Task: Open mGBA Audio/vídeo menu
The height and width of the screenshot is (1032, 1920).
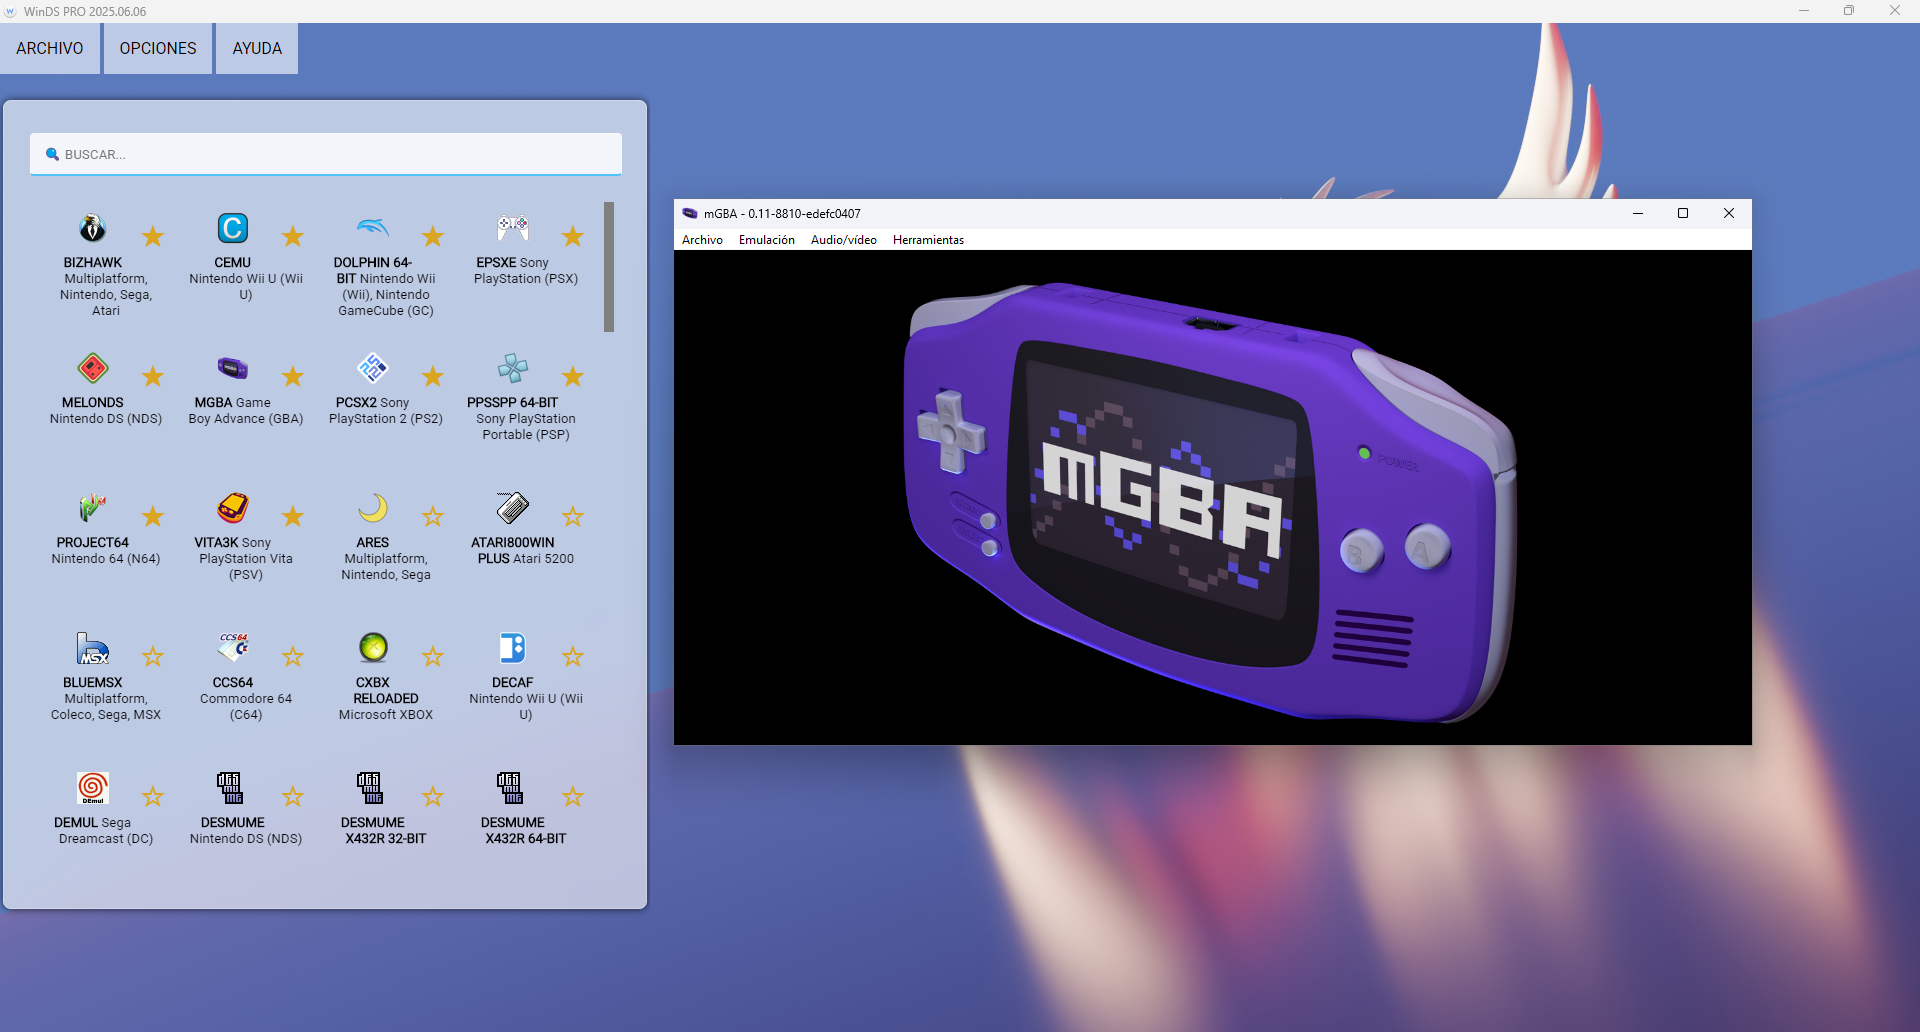Action: coord(844,240)
